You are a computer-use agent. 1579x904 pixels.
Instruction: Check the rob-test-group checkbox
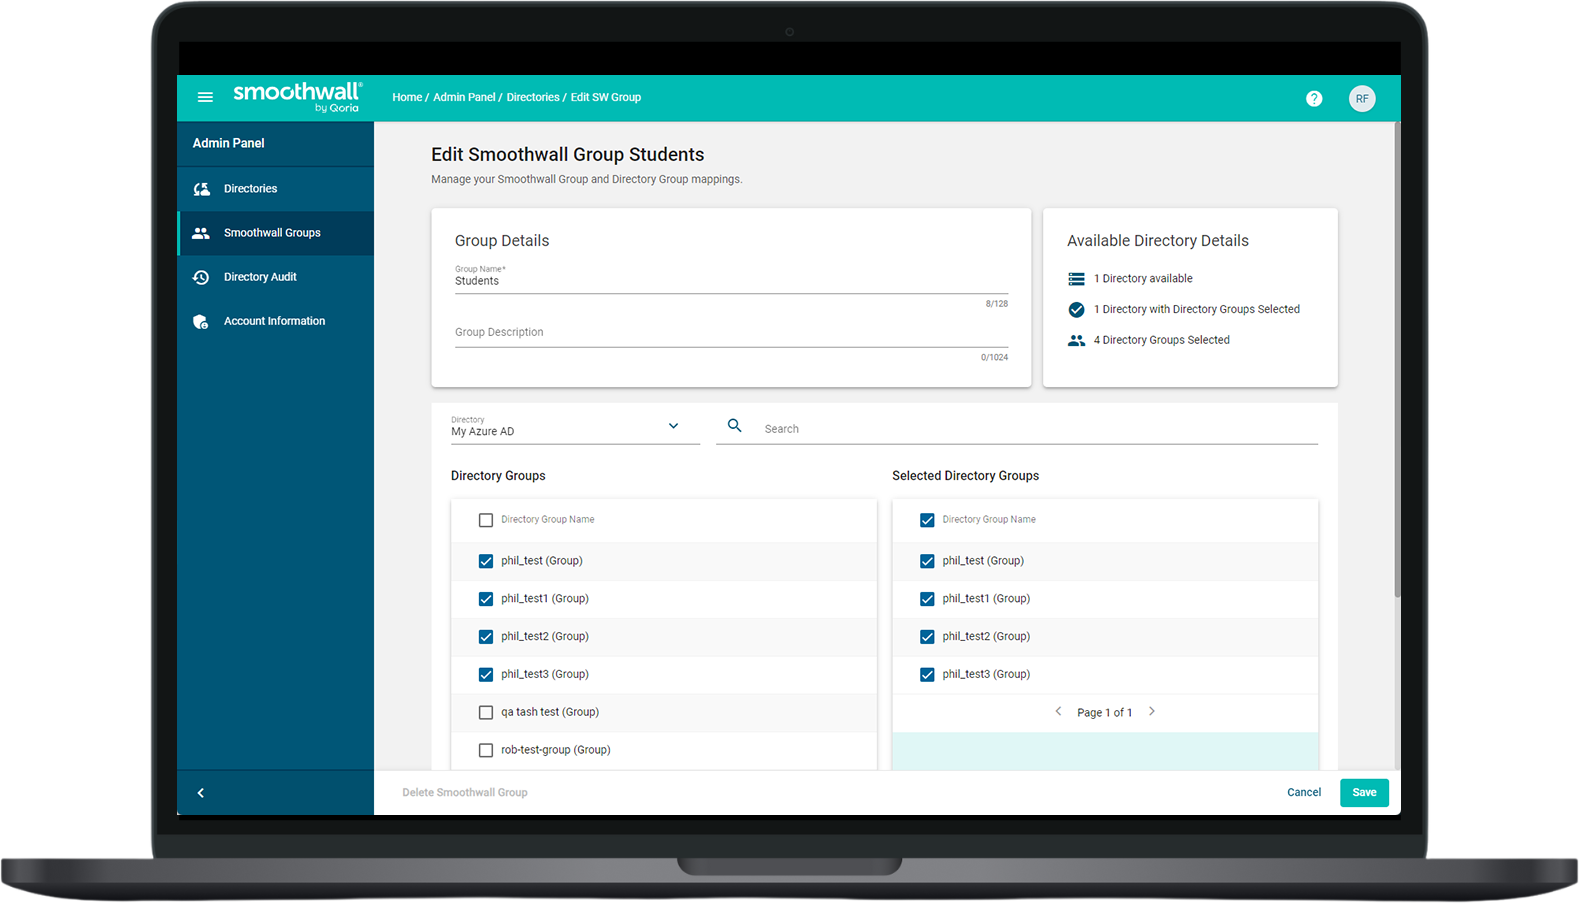(486, 750)
